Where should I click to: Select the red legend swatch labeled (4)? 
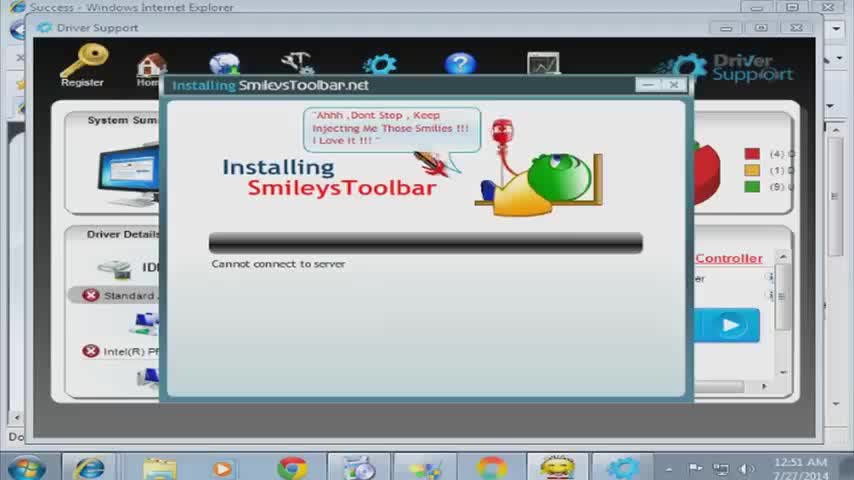tap(752, 154)
